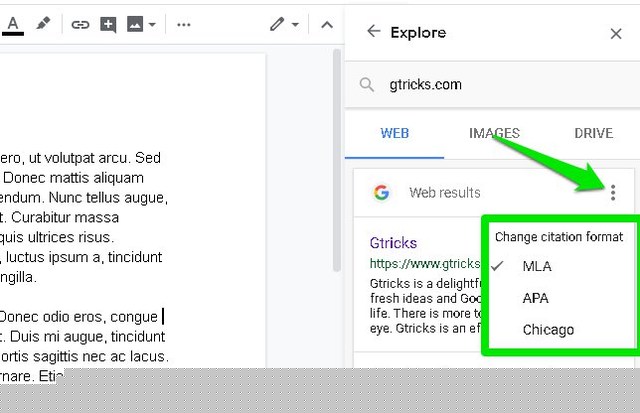Go back using the Explore panel arrow
Viewport: 640px width, 413px height.
click(x=374, y=32)
